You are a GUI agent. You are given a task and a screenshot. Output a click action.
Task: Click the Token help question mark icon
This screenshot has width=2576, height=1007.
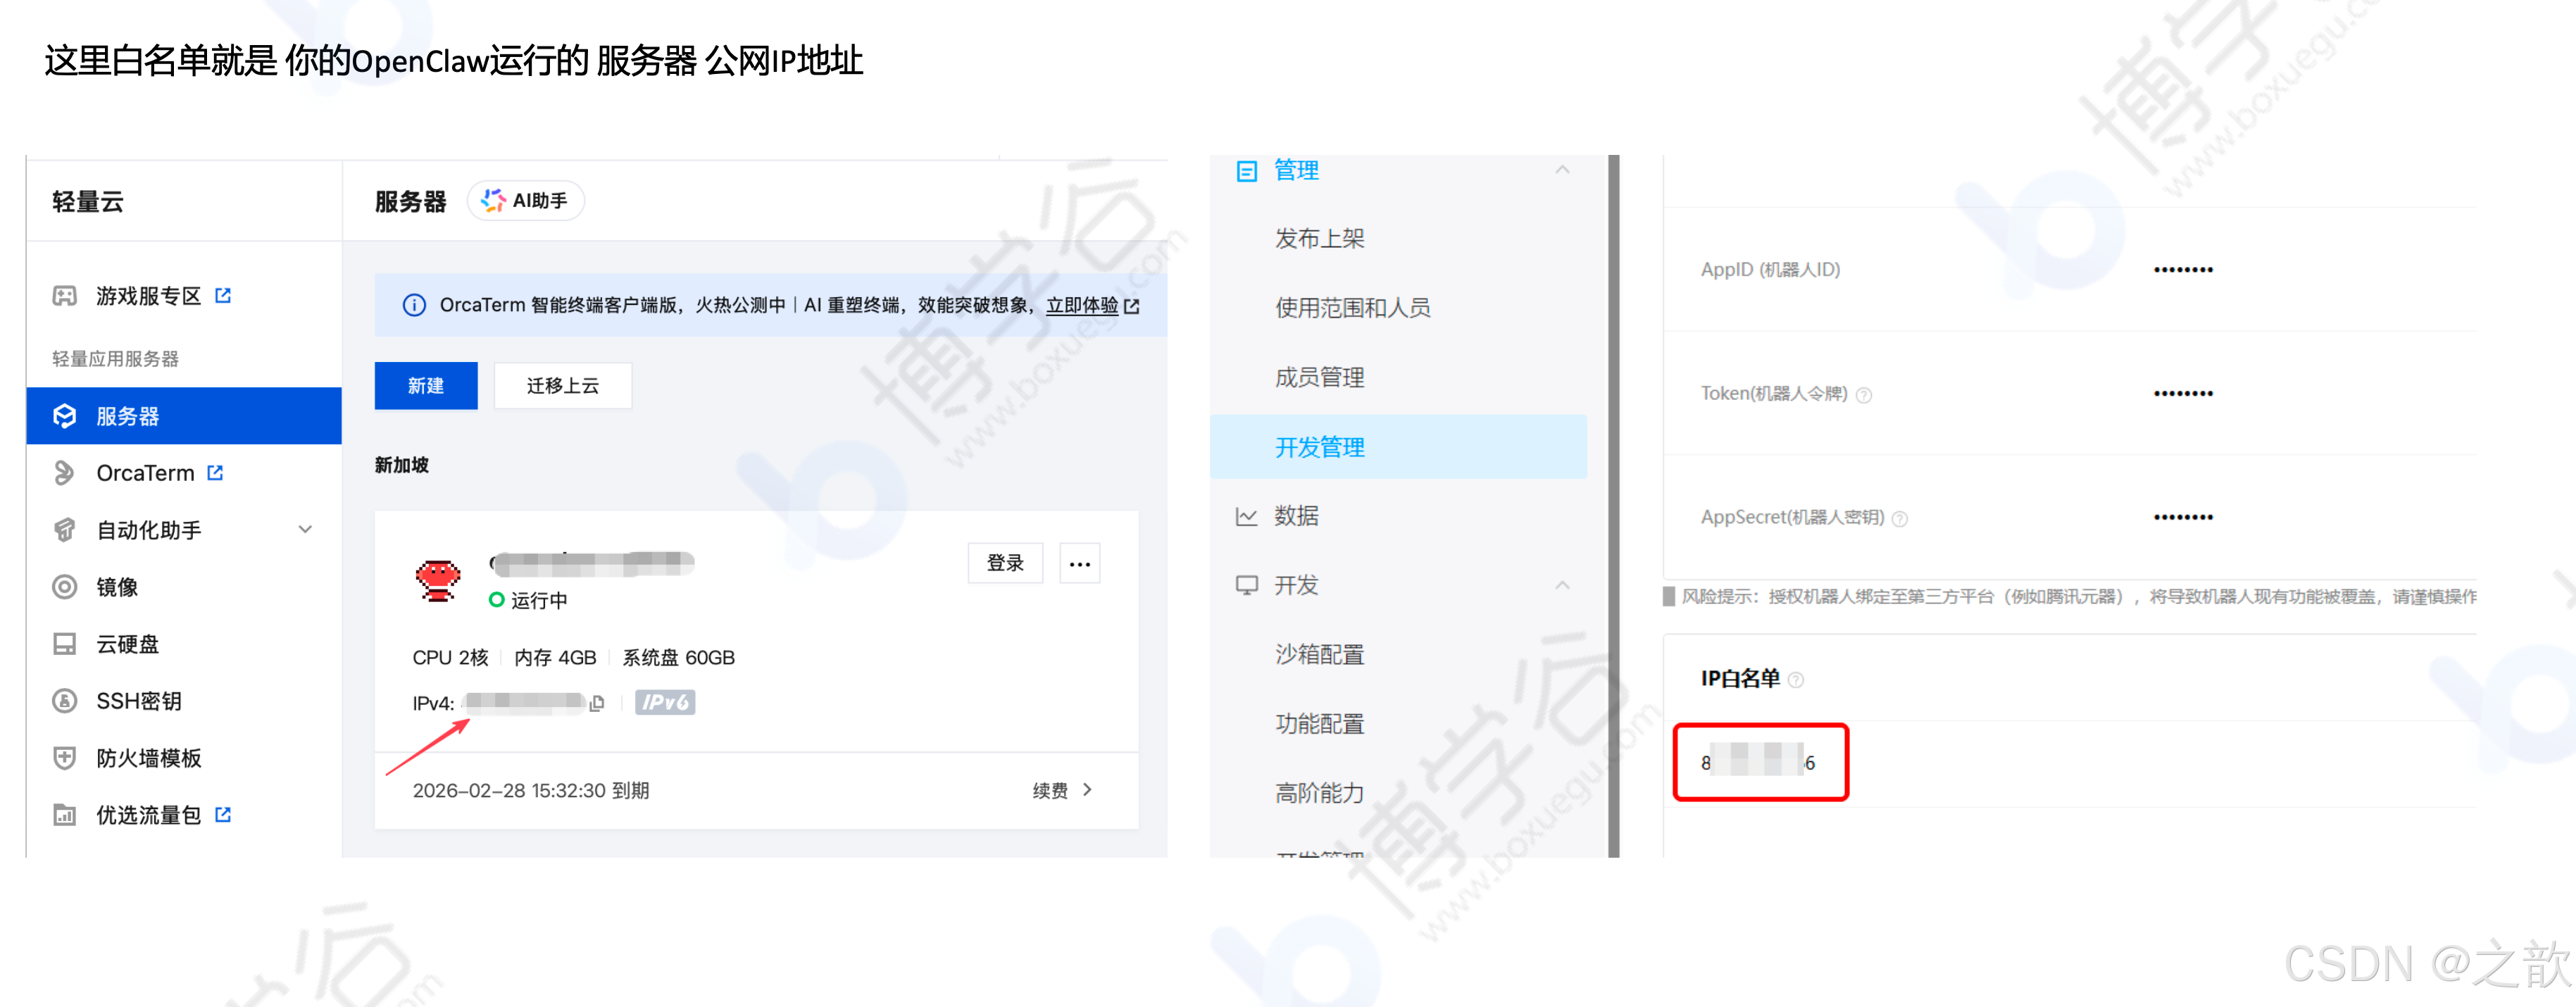coord(1864,395)
